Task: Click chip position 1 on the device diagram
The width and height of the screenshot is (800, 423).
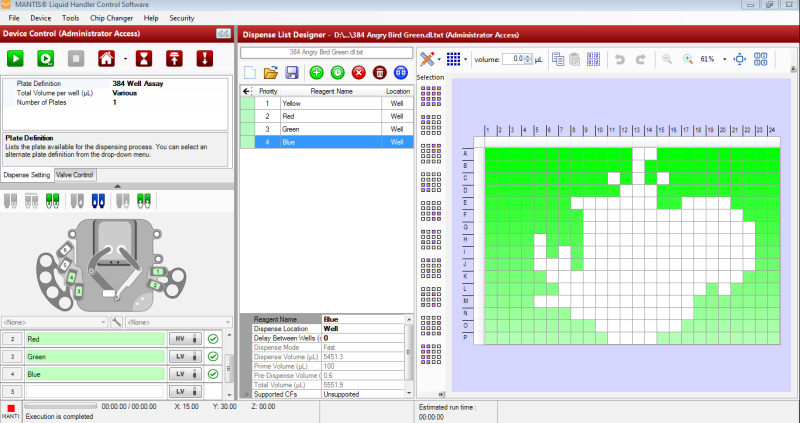Action: [159, 271]
